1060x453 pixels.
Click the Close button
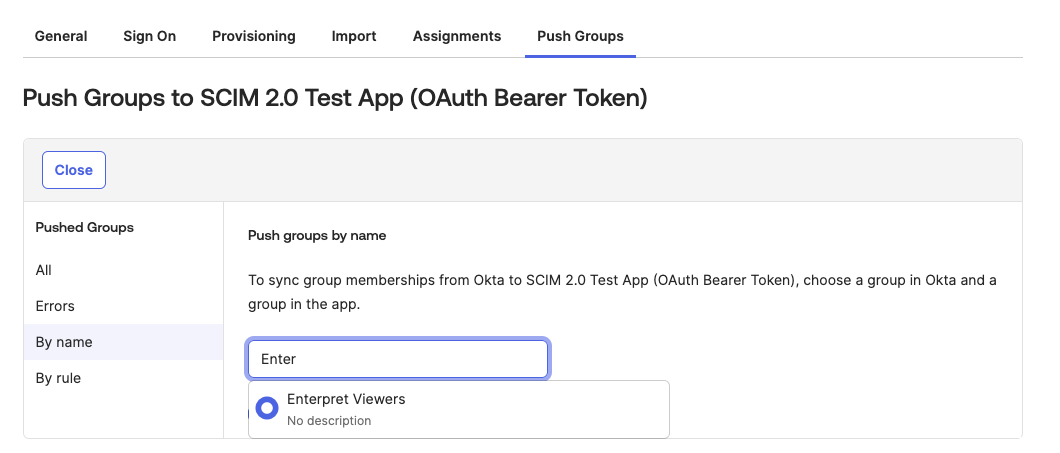point(74,170)
